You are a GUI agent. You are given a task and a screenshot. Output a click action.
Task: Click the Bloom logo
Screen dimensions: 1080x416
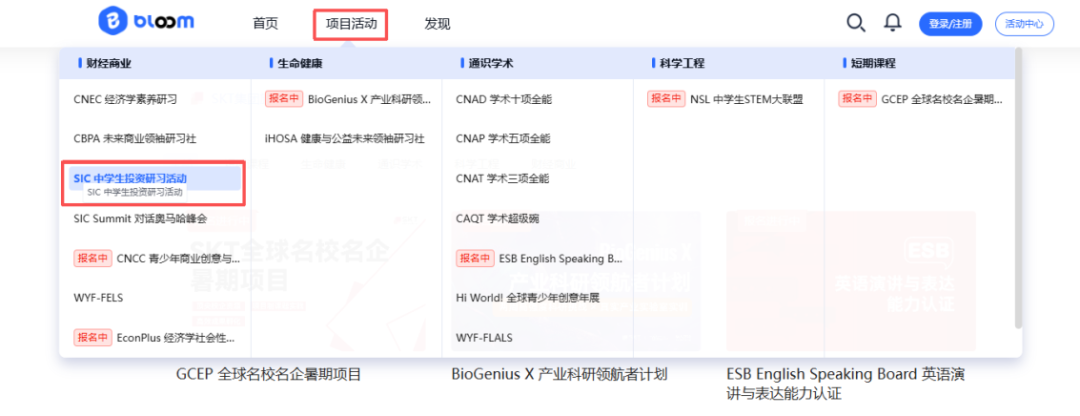click(x=146, y=22)
